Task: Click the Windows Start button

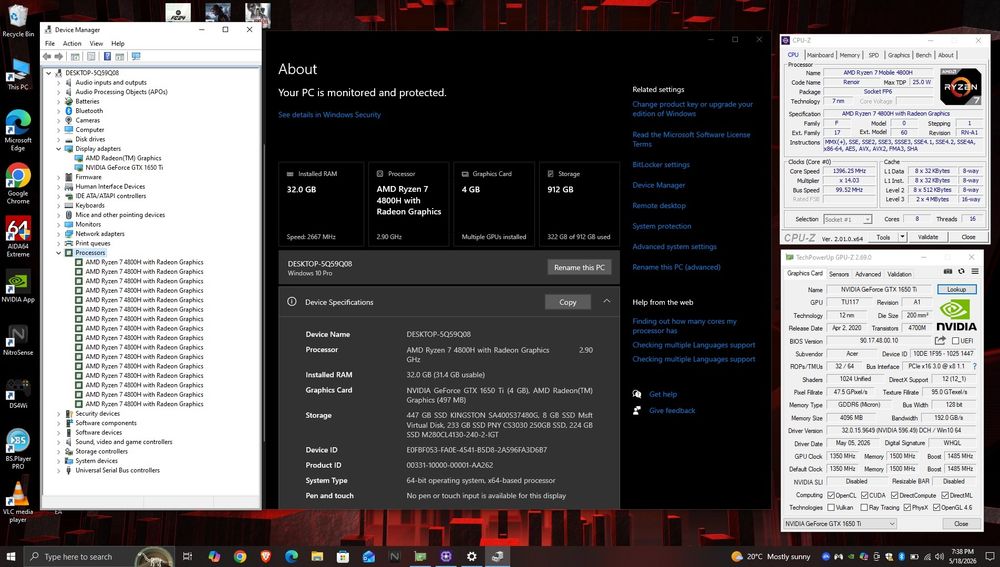Action: pyautogui.click(x=11, y=556)
